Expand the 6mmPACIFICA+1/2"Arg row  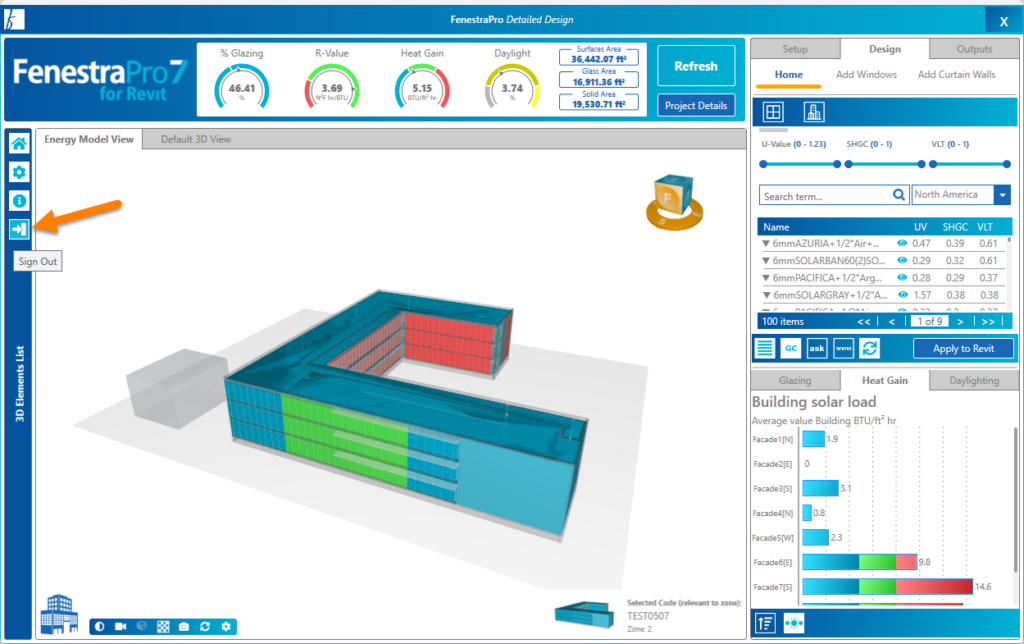coord(765,278)
